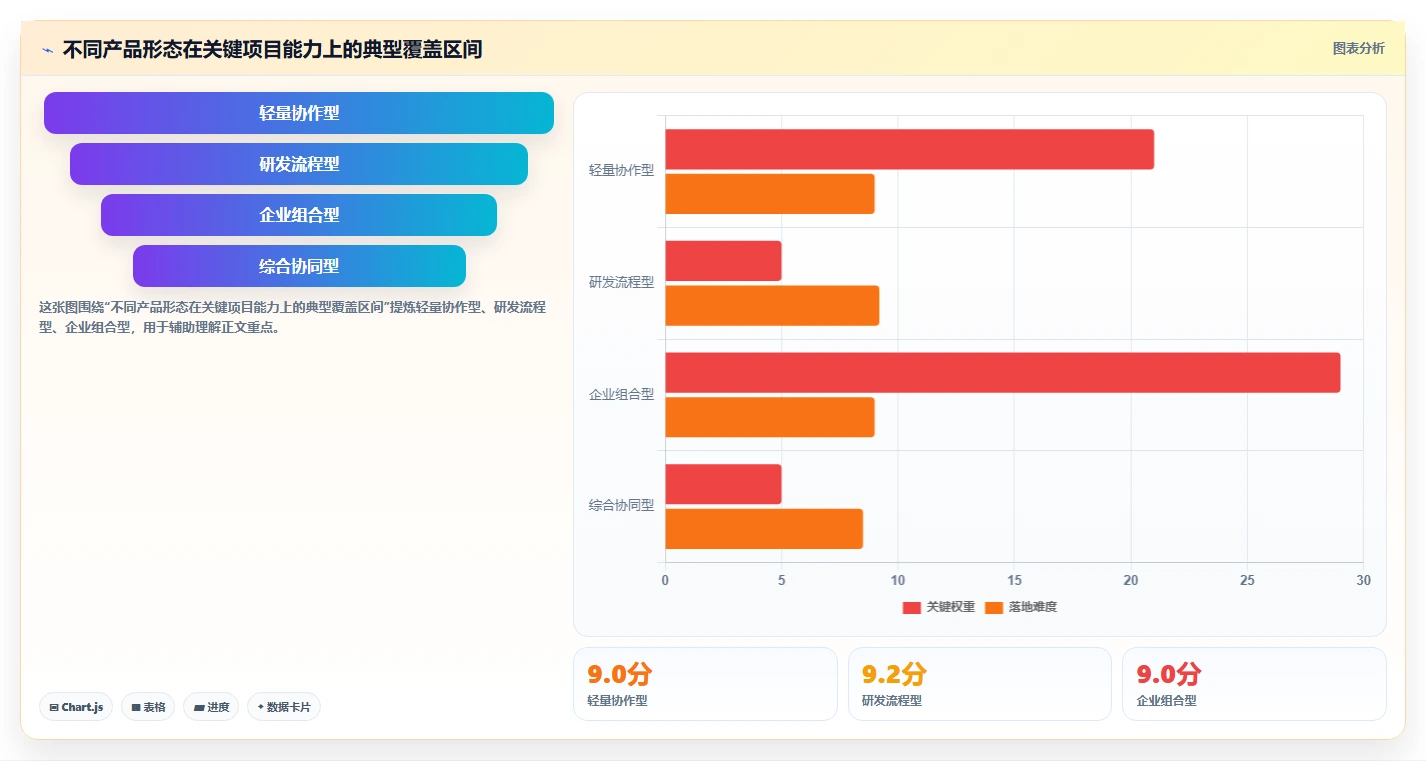Select the 研发流程型 funnel bar
Image resolution: width=1426 pixels, height=761 pixels.
[x=299, y=164]
